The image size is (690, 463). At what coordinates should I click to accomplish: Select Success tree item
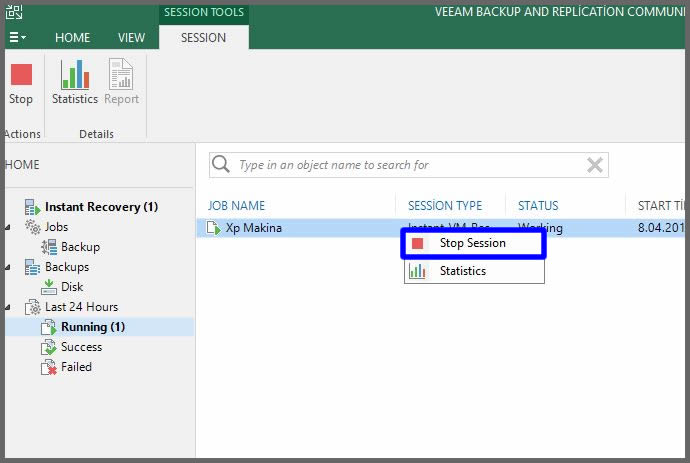[x=81, y=347]
